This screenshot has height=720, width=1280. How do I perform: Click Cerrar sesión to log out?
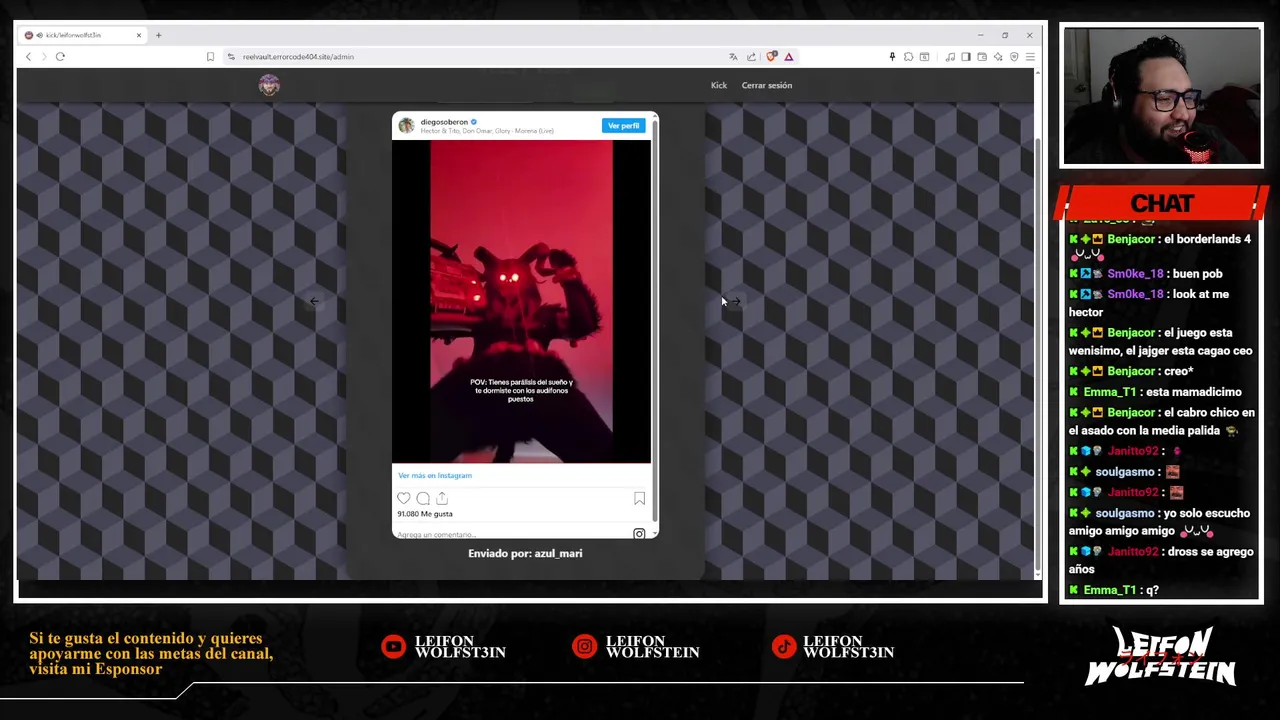(x=767, y=85)
